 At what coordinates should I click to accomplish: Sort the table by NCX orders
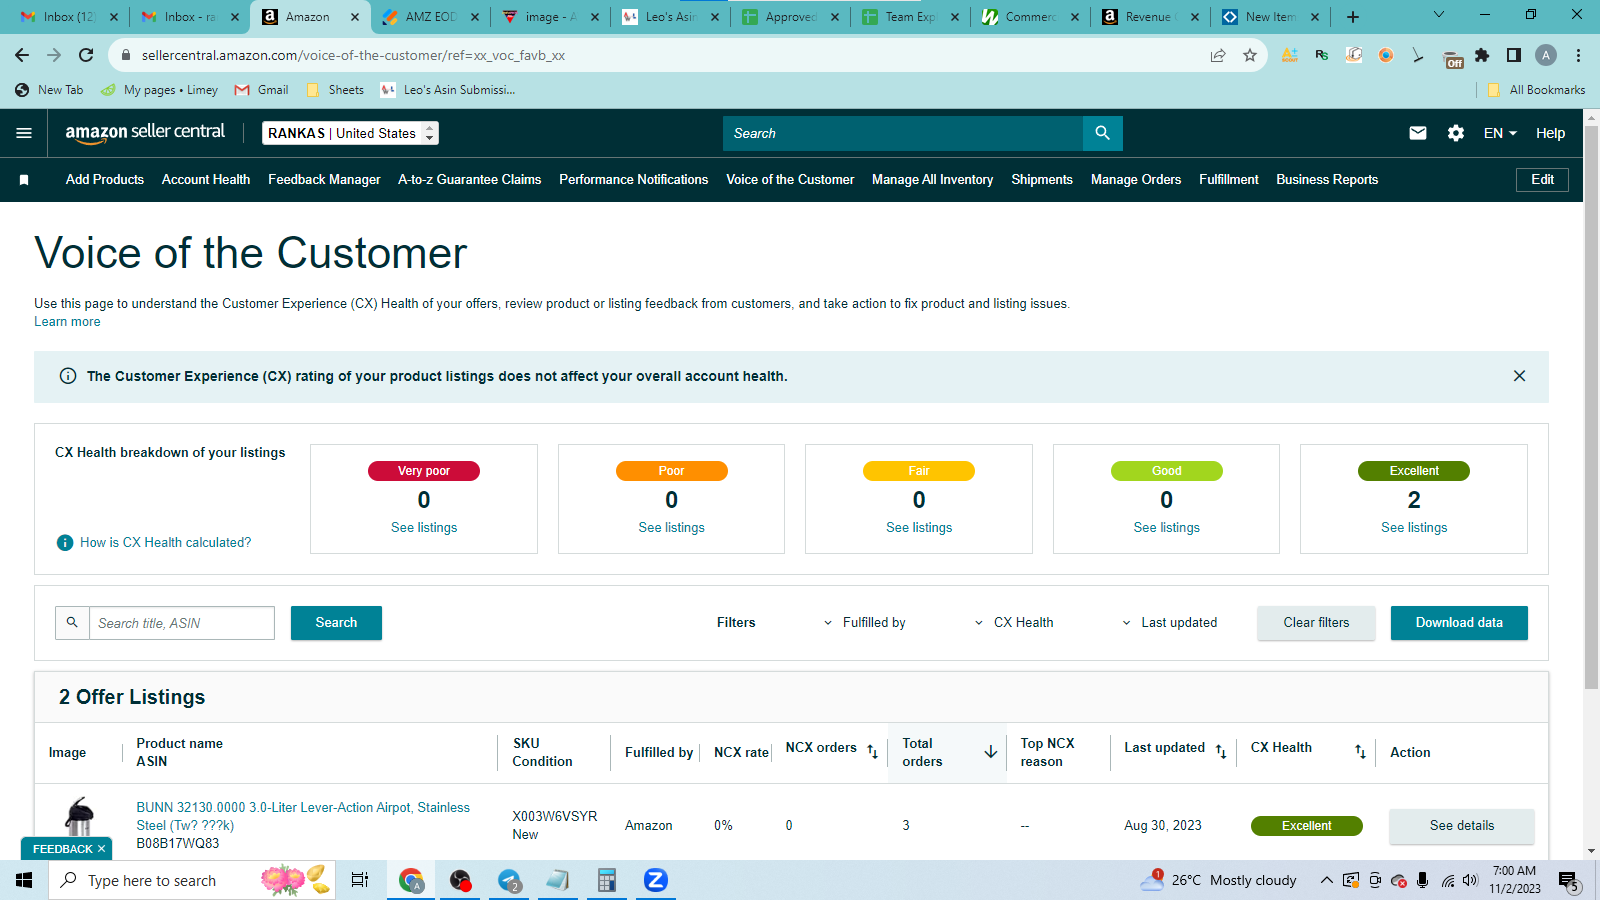pos(872,751)
